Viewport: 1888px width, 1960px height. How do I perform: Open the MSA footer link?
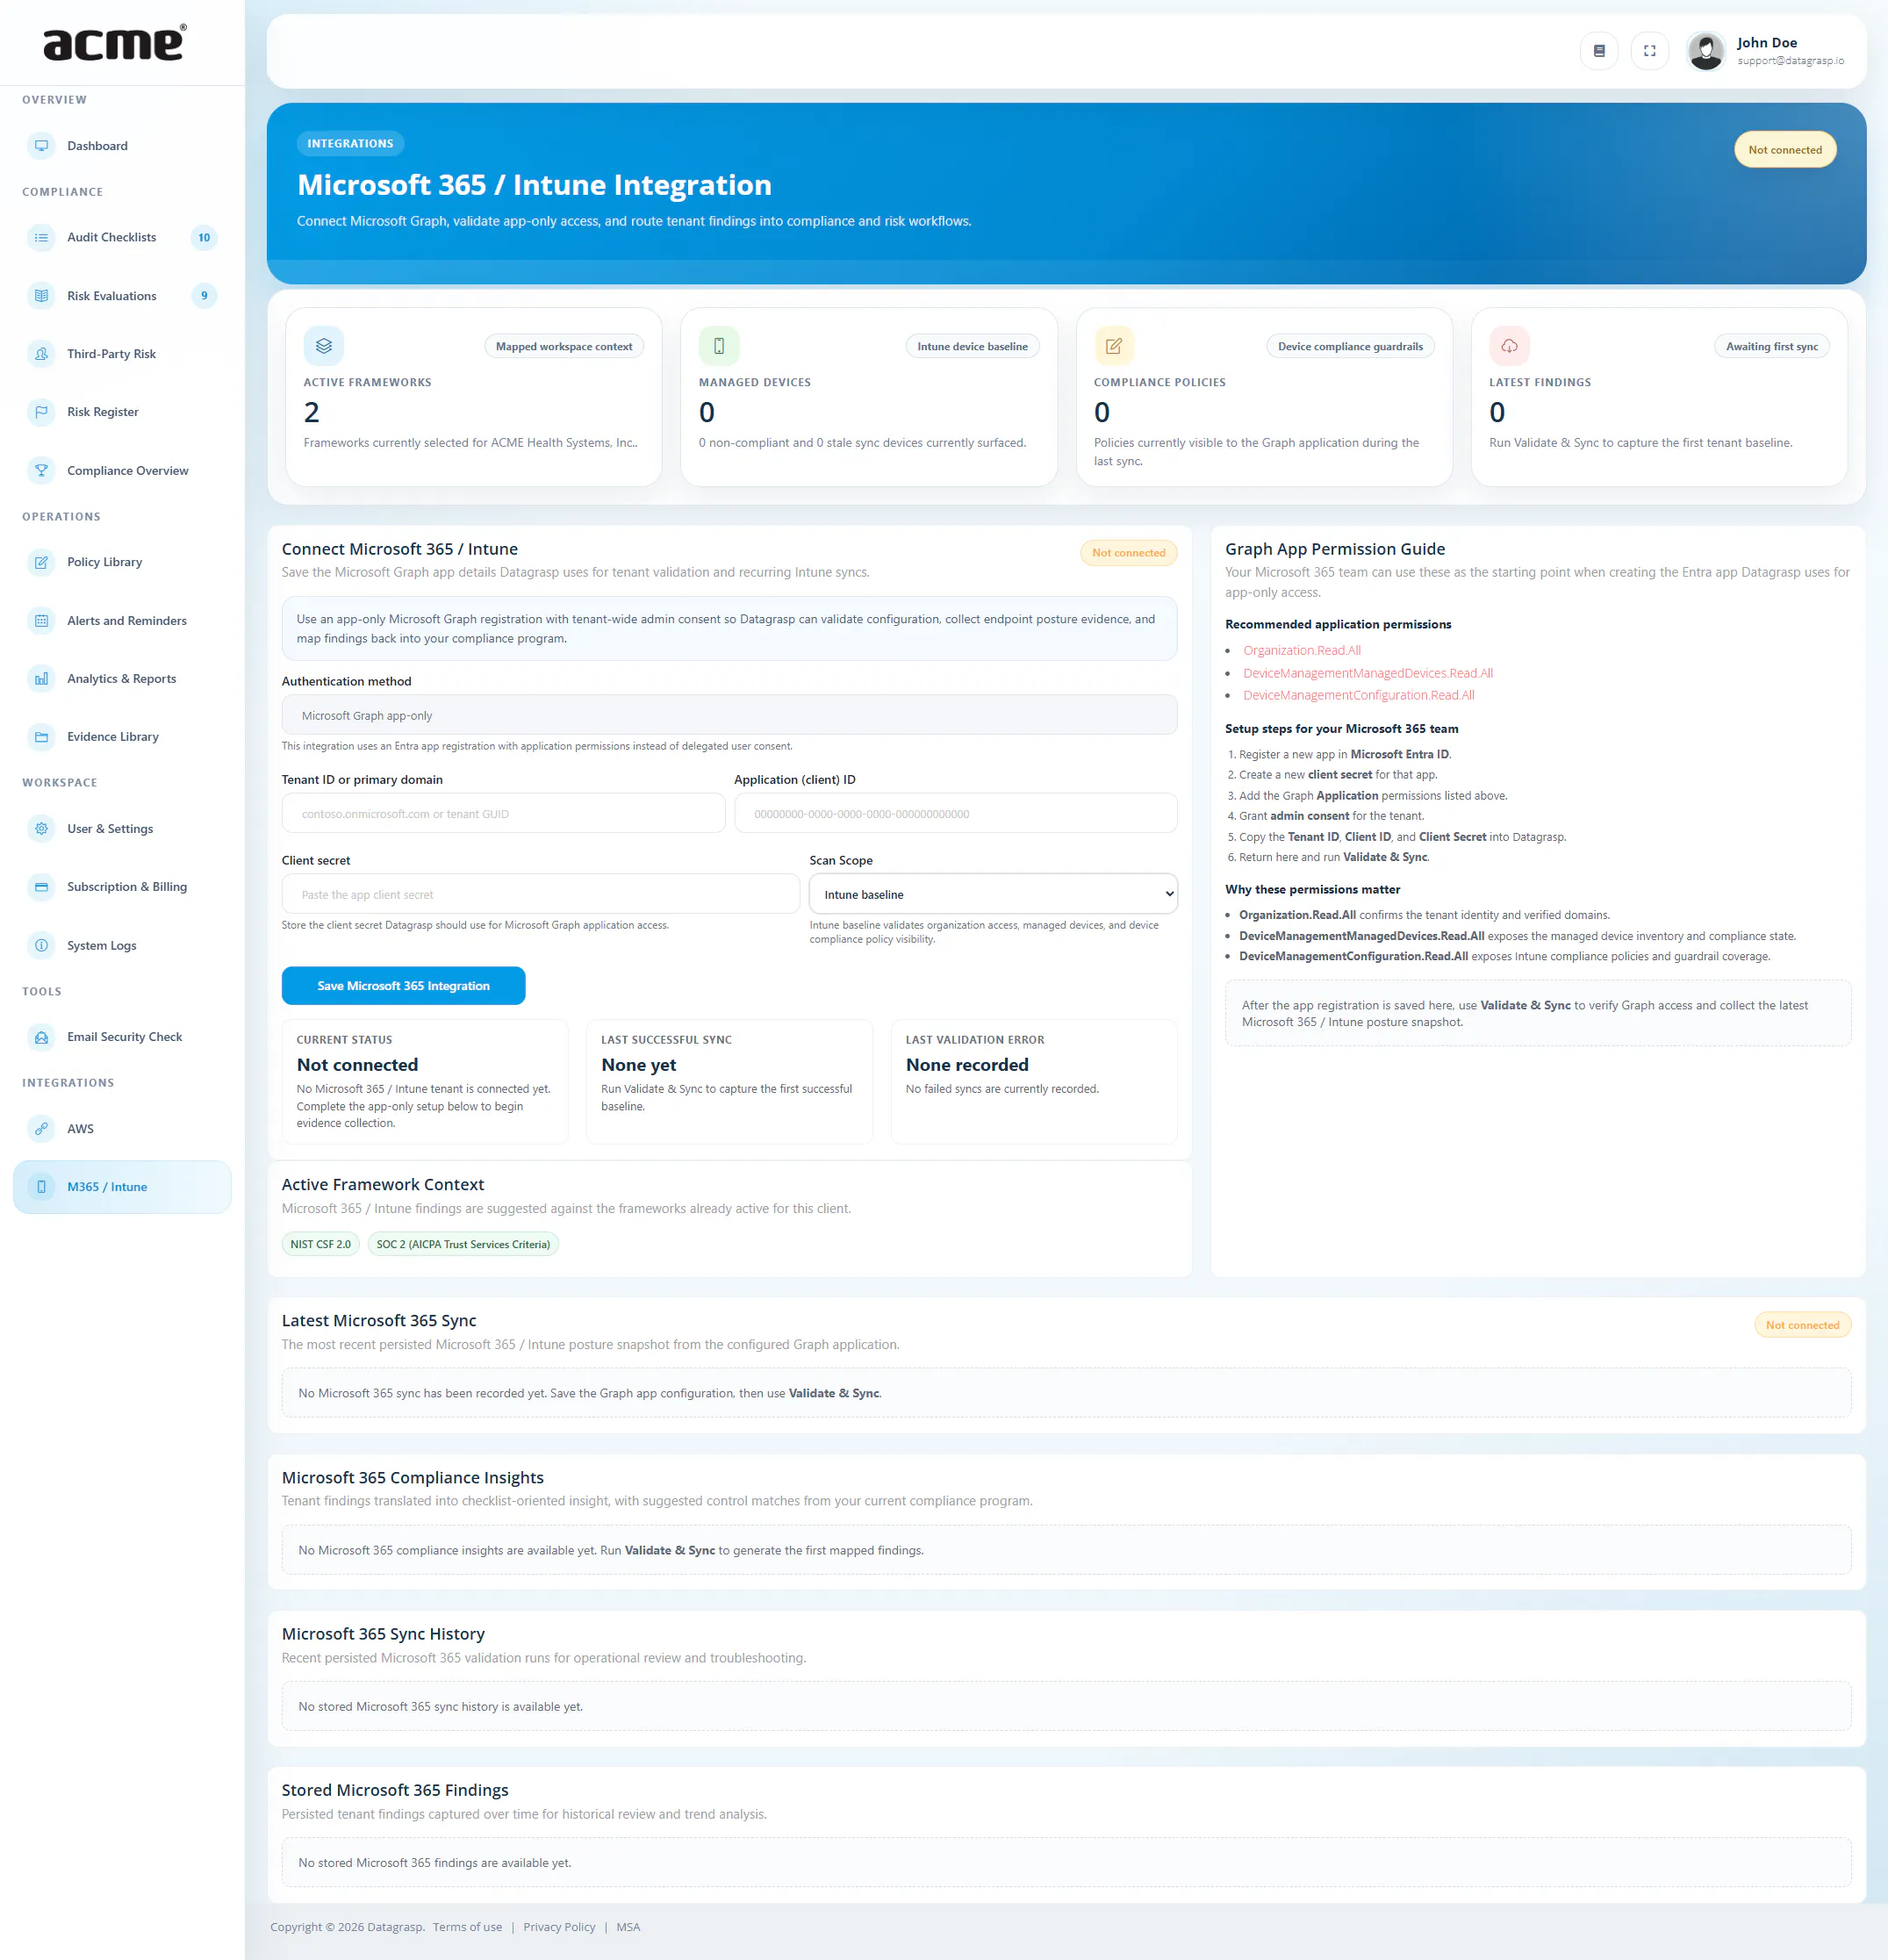[x=628, y=1927]
